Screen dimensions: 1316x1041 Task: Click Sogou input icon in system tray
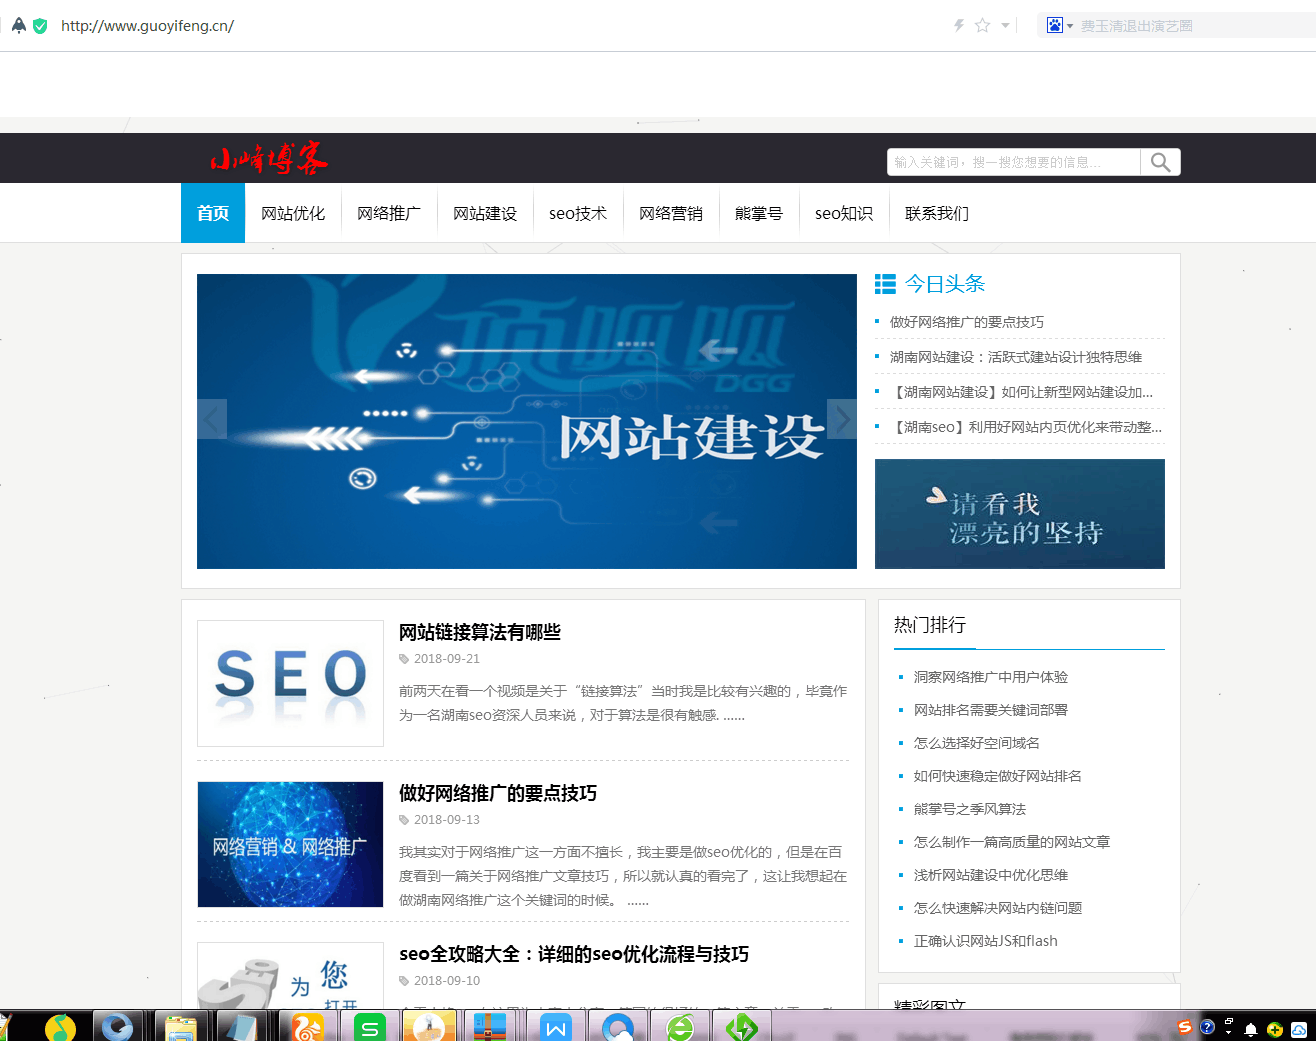pyautogui.click(x=1184, y=1027)
